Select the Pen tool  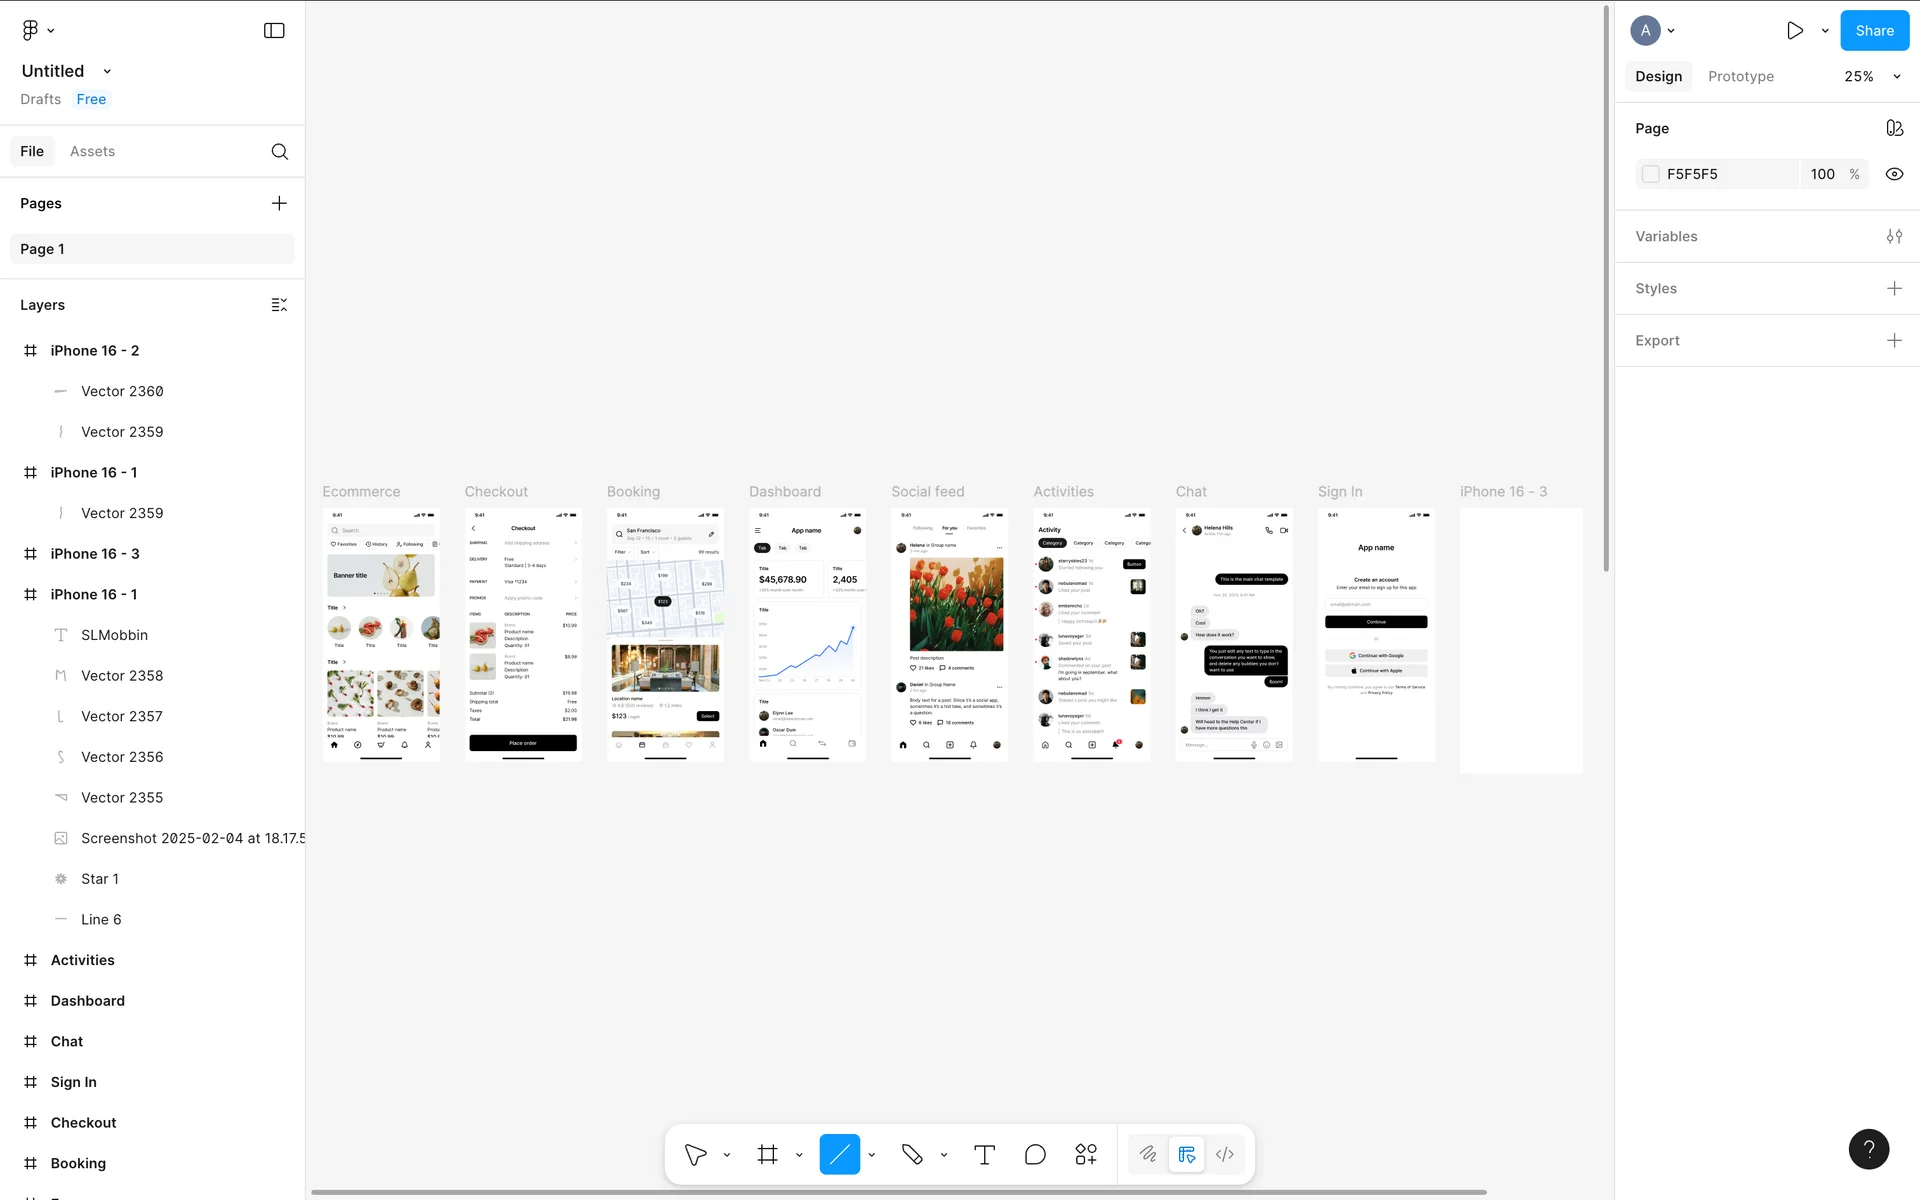tap(911, 1154)
